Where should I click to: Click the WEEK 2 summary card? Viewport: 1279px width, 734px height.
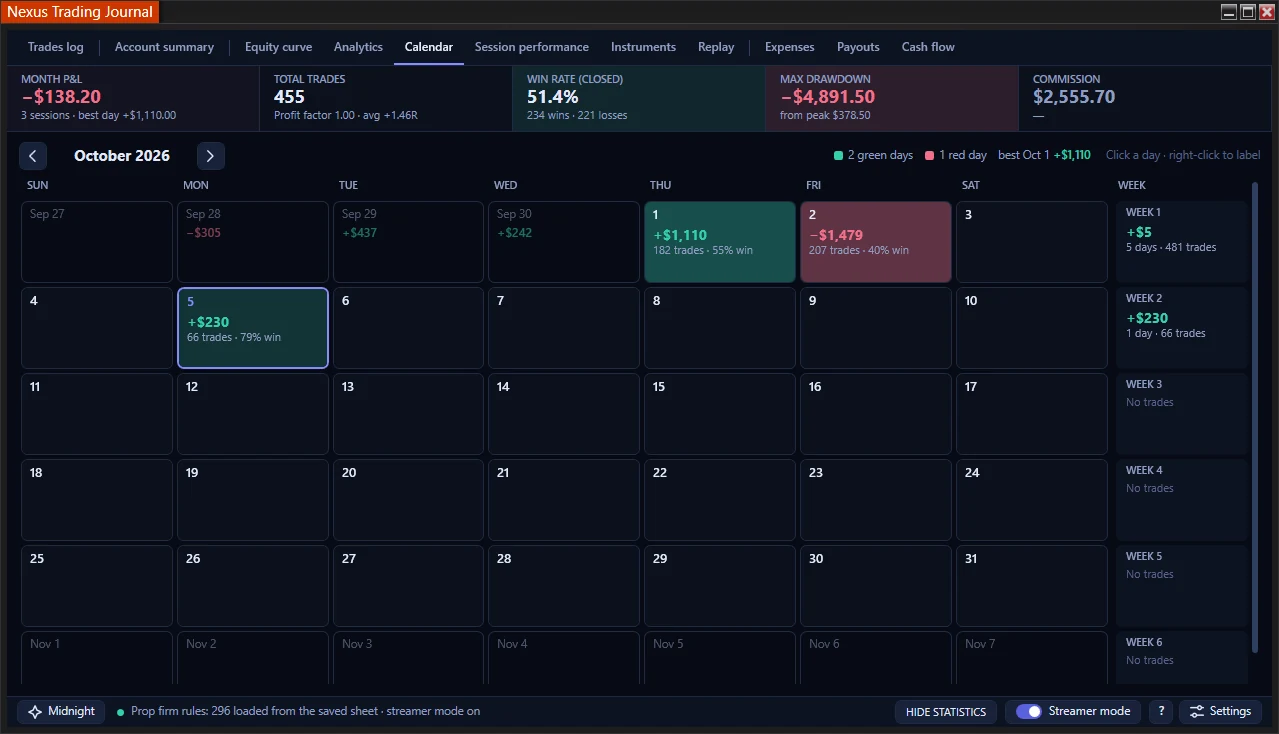point(1182,328)
